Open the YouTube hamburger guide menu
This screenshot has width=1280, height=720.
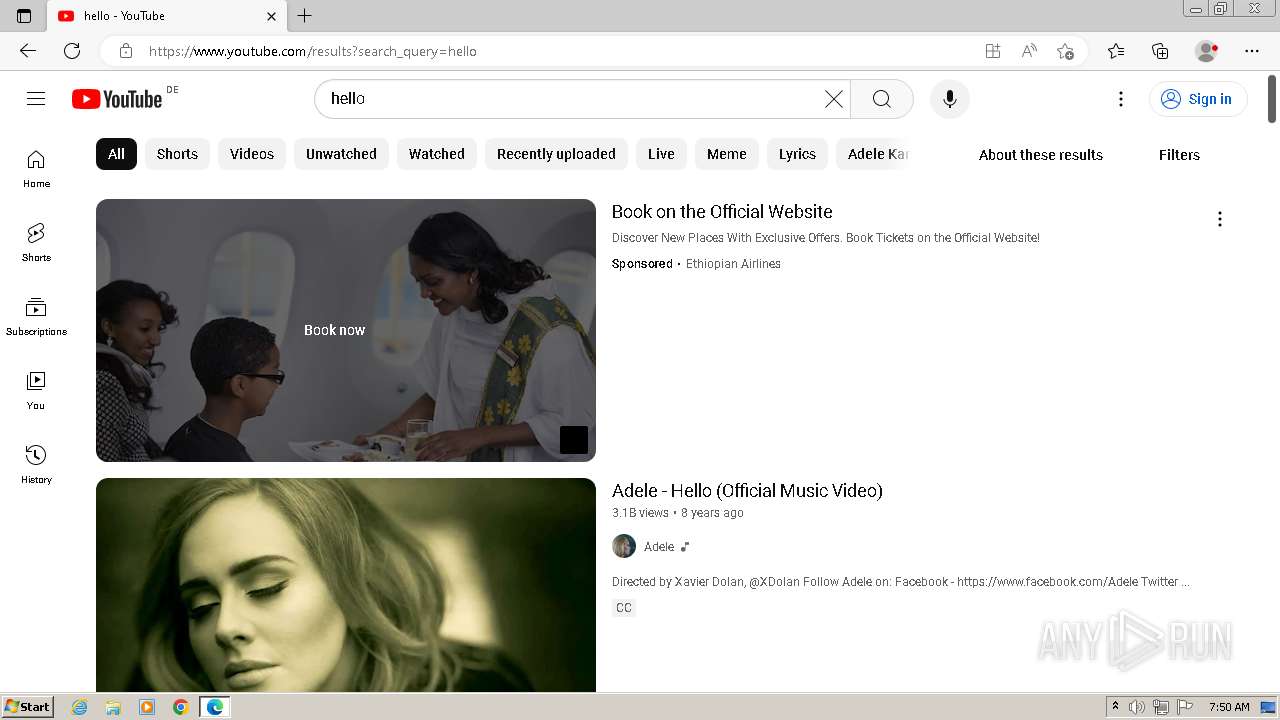(36, 98)
